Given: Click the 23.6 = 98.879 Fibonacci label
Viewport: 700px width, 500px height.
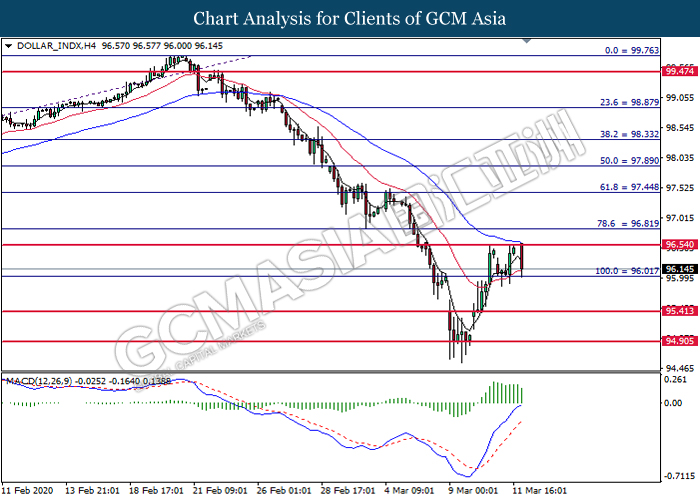Looking at the screenshot, I should point(629,102).
